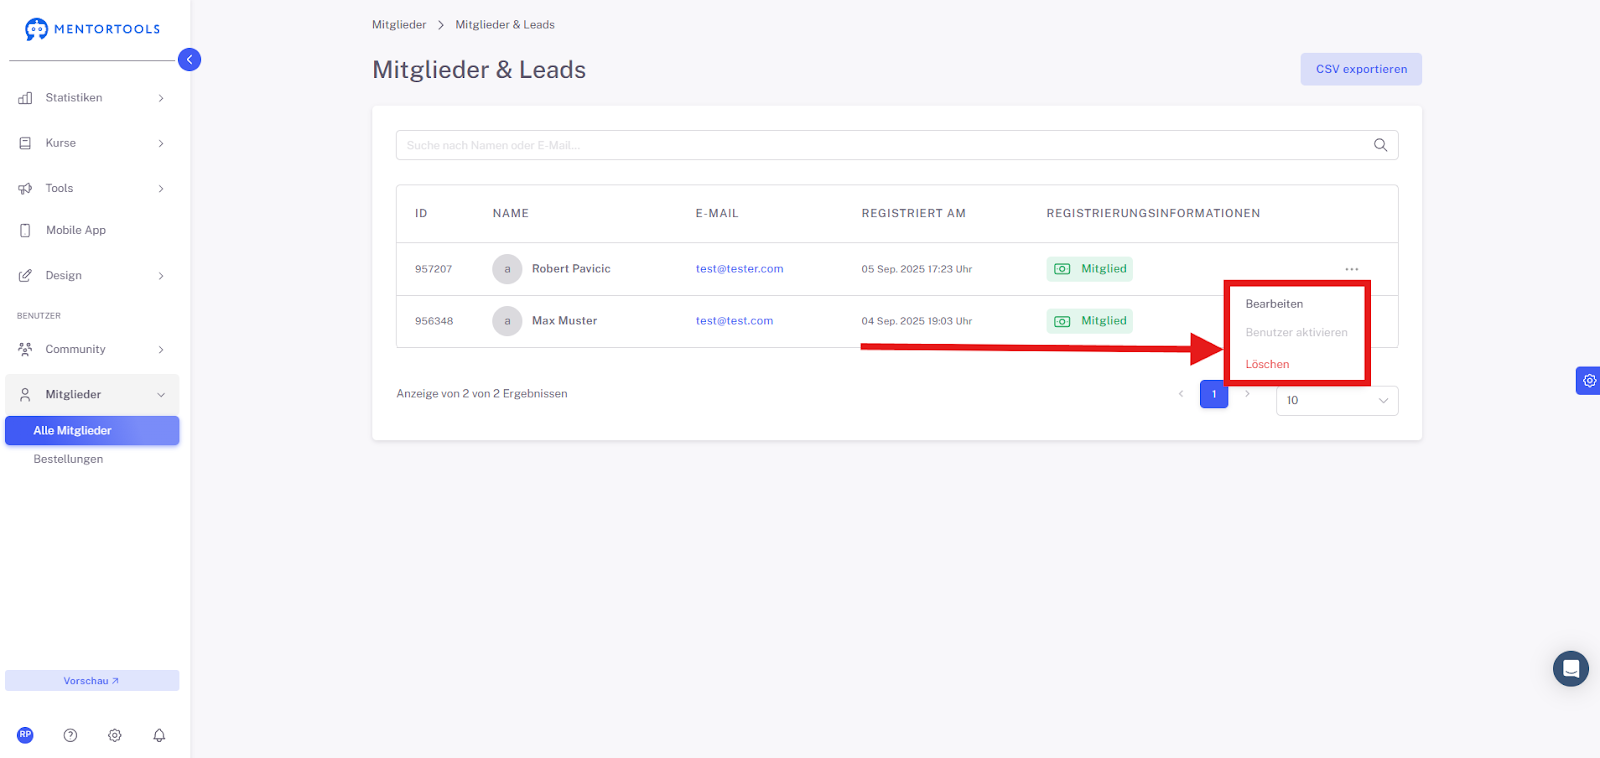Screen dimensions: 1600x758
Task: Expand the Statistiken menu chevron
Action: [x=161, y=98]
